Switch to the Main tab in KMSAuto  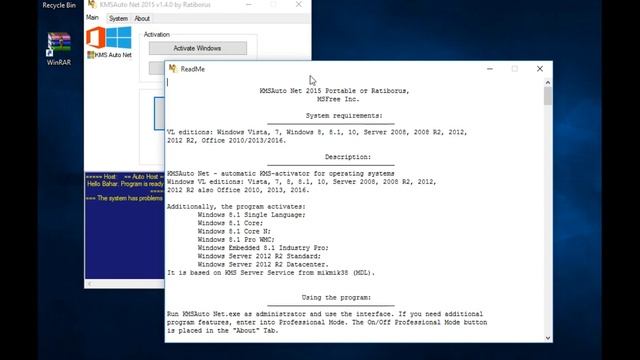[x=92, y=18]
